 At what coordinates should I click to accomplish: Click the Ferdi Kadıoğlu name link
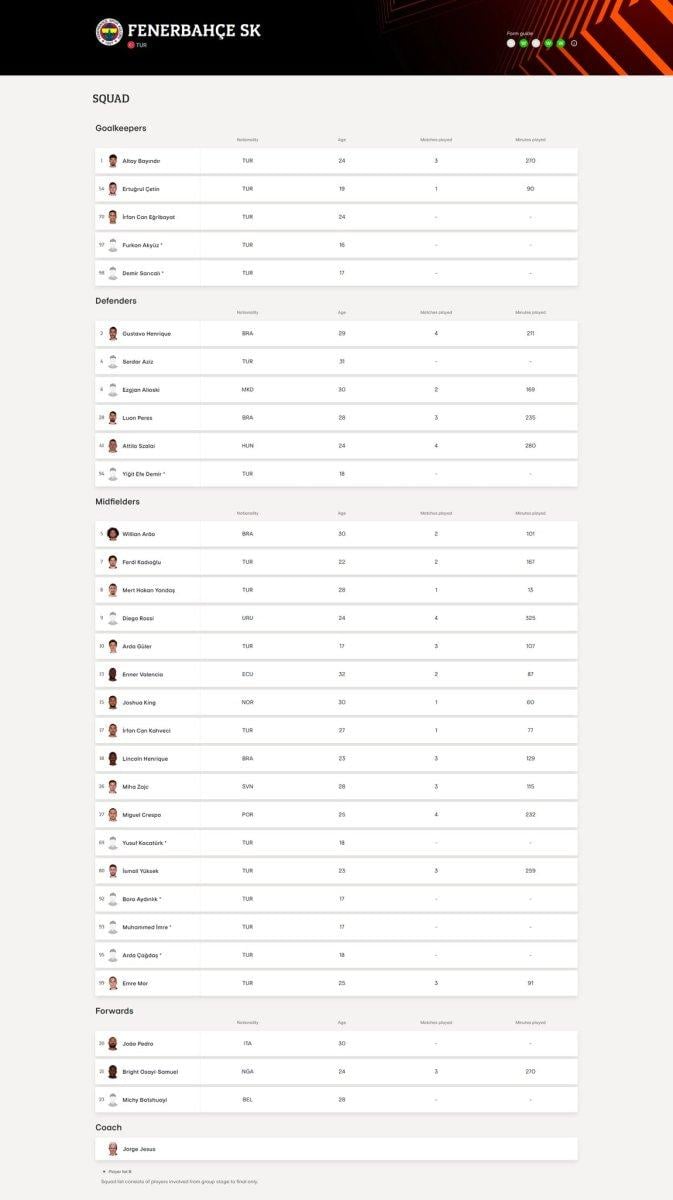pyautogui.click(x=141, y=562)
